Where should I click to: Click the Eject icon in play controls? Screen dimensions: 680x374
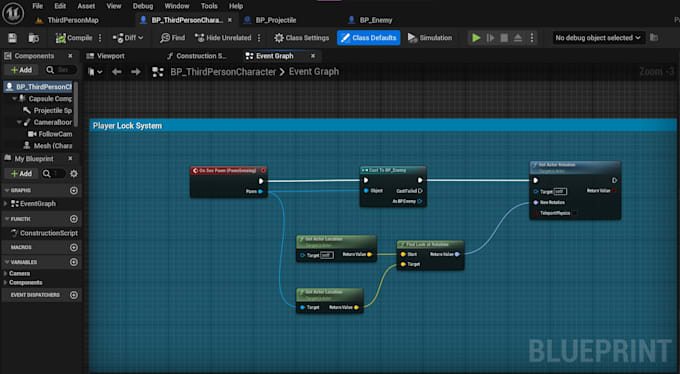pyautogui.click(x=518, y=38)
